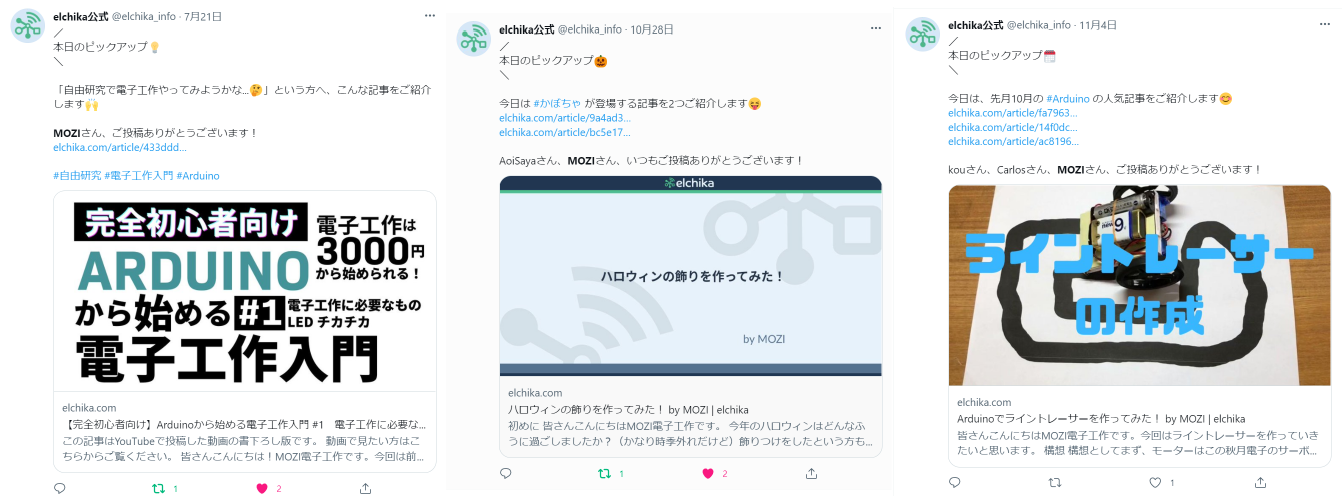The width and height of the screenshot is (1342, 503).
Task: Open the Halloween decoration article card
Action: coord(690,317)
